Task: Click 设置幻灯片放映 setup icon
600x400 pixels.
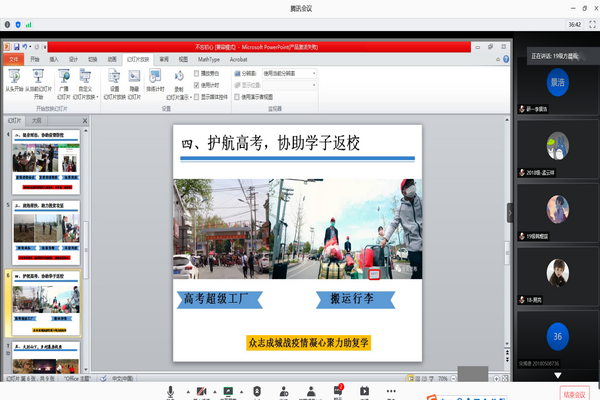Action: 115,78
